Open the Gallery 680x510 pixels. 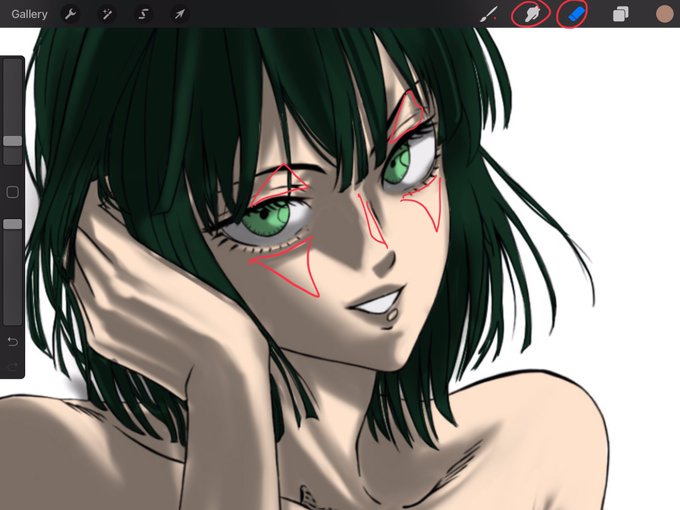pyautogui.click(x=29, y=14)
